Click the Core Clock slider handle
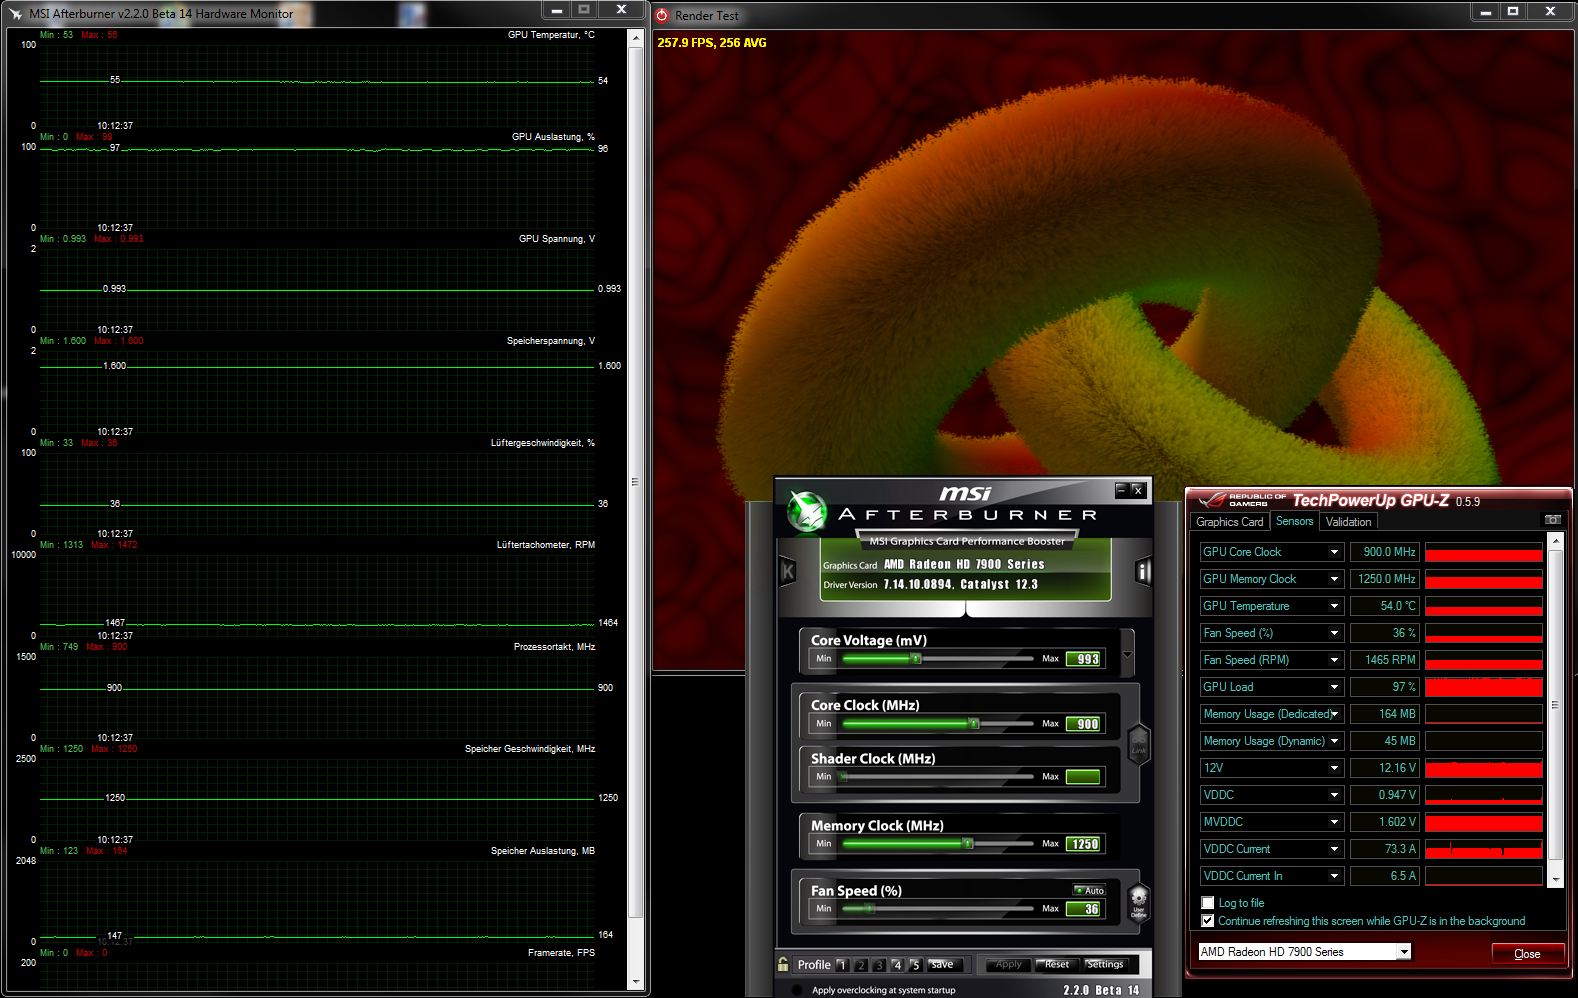Screen dimensions: 1578x998 pyautogui.click(x=973, y=723)
